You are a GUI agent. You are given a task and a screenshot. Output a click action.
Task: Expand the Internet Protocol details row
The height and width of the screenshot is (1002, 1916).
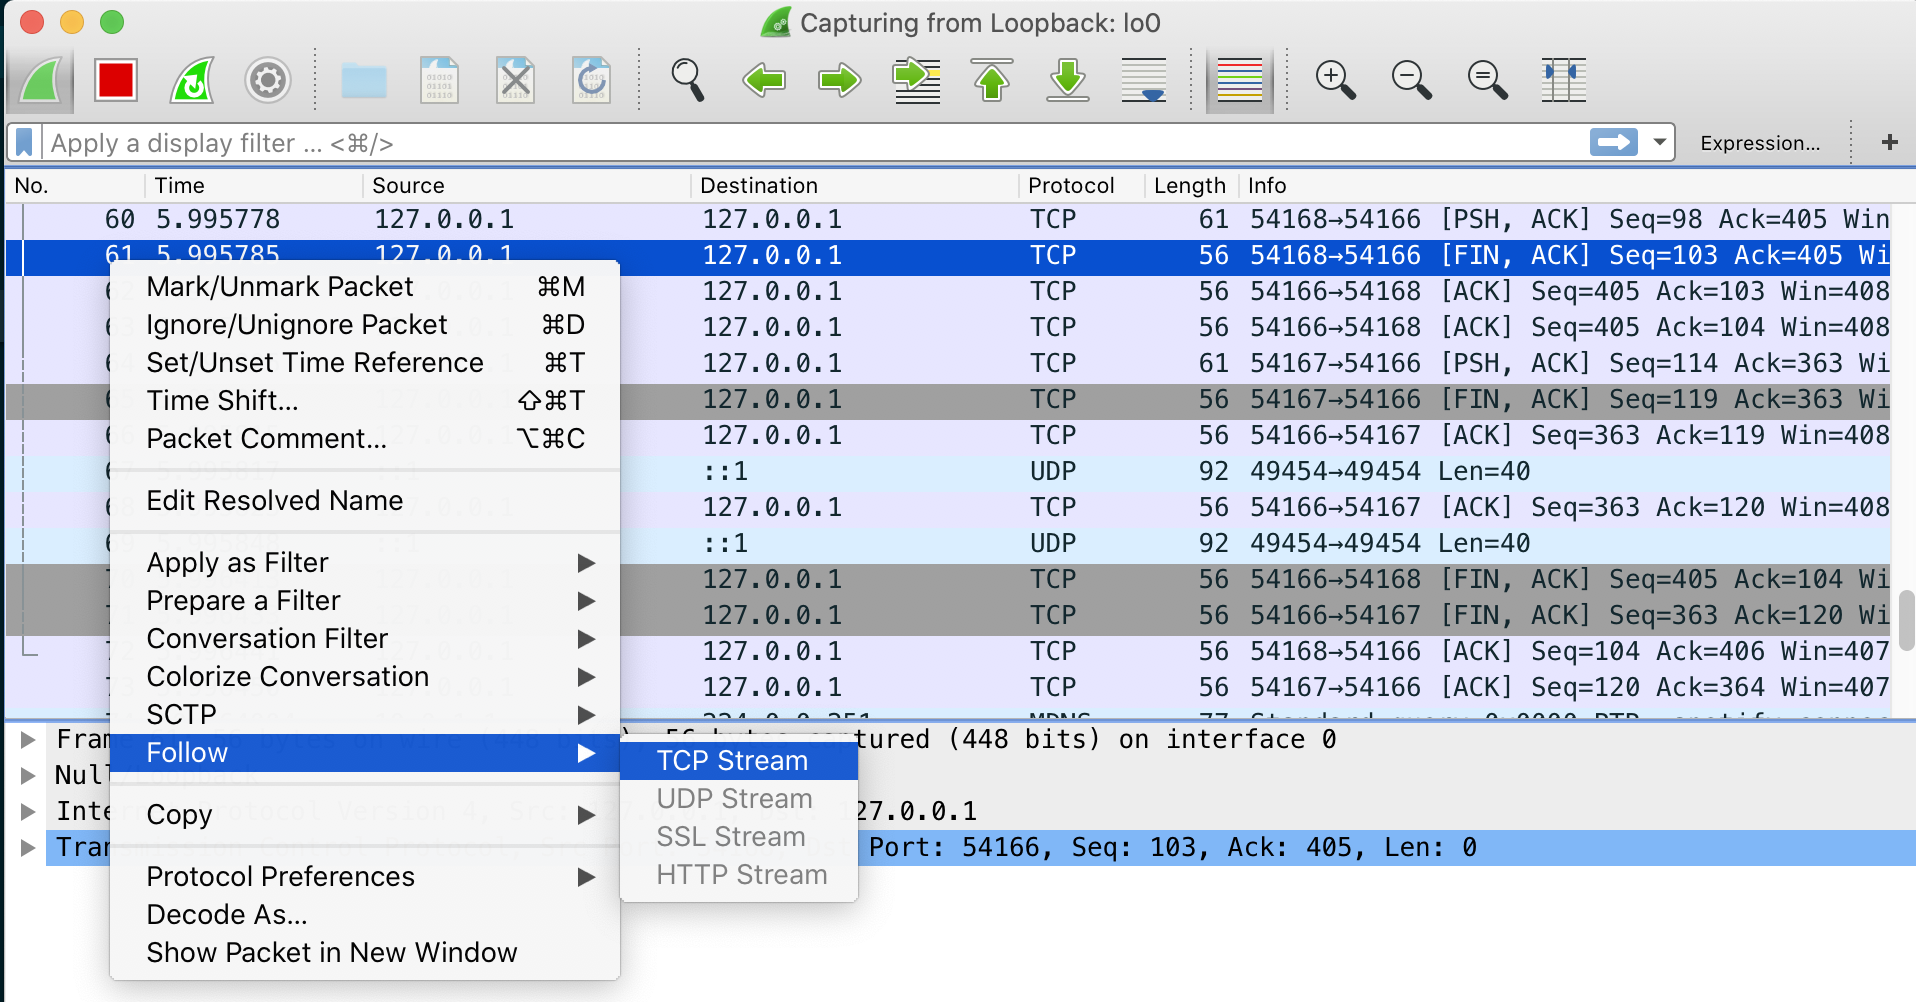point(28,811)
